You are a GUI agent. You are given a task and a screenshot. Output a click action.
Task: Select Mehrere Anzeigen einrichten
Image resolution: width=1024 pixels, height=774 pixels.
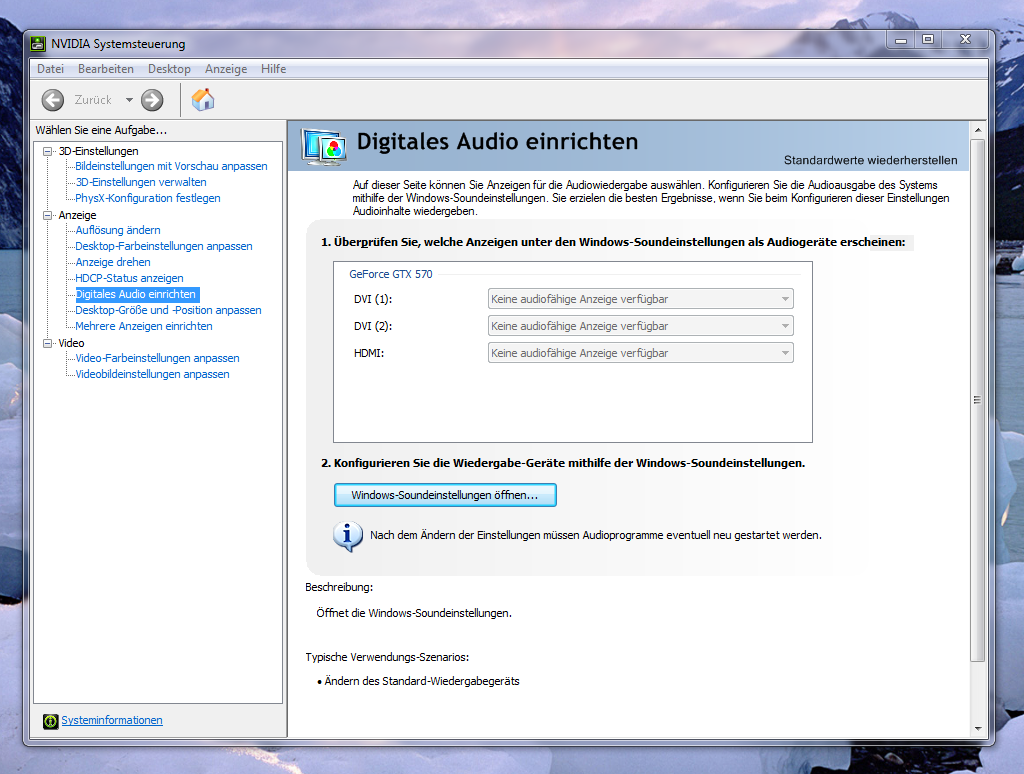pyautogui.click(x=144, y=327)
